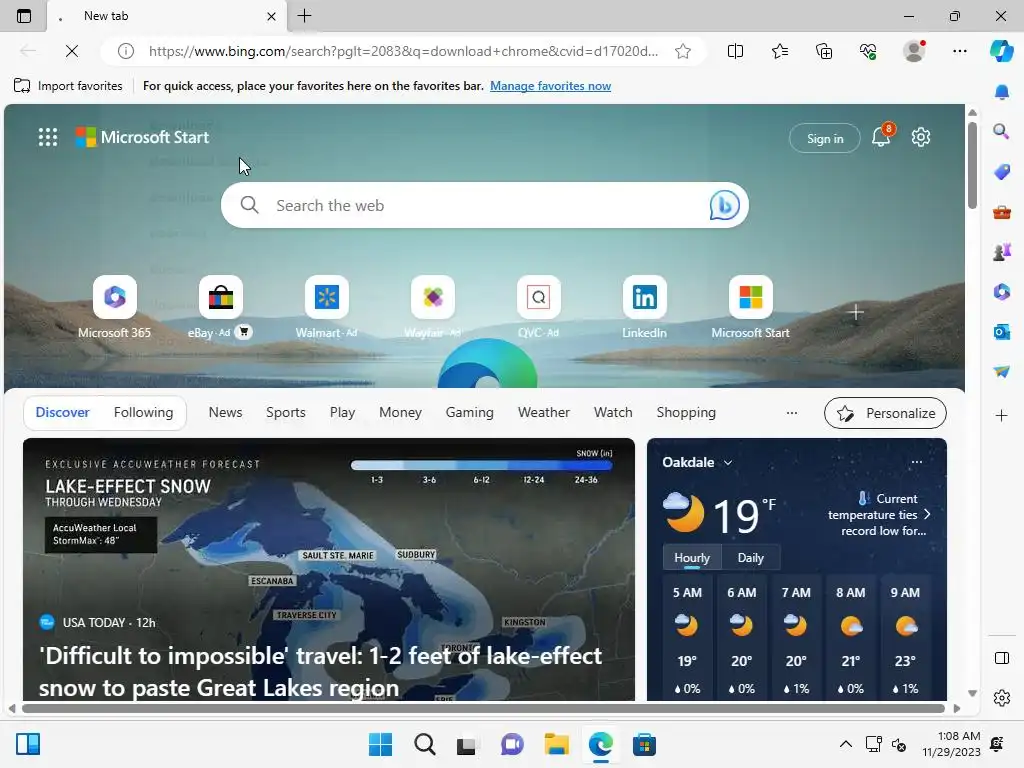Open Microsoft Store from taskbar
Viewport: 1024px width, 768px height.
(644, 744)
